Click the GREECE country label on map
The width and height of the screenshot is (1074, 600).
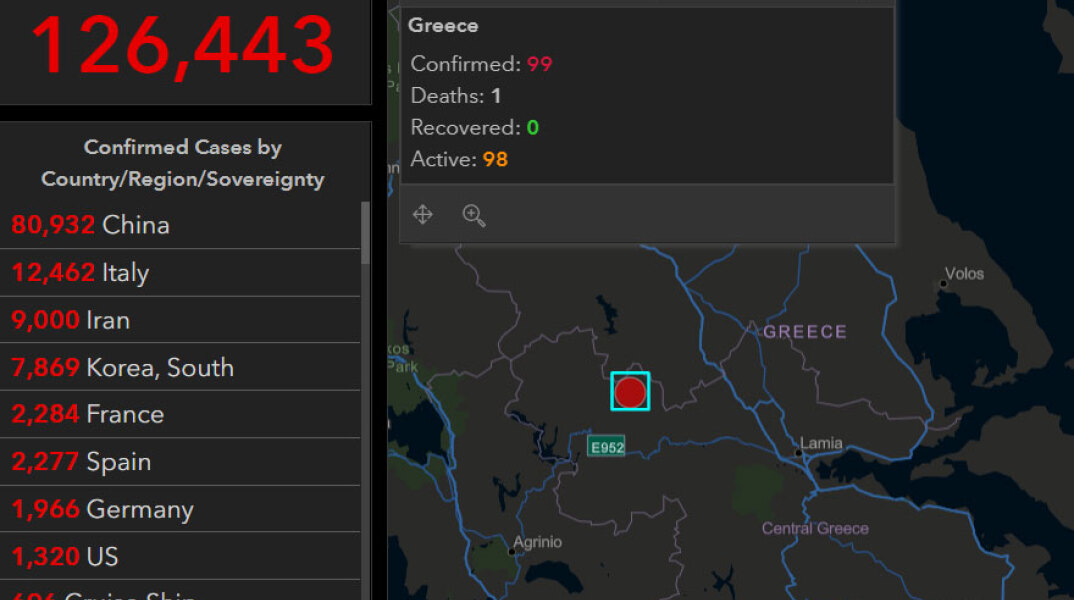pyautogui.click(x=804, y=332)
